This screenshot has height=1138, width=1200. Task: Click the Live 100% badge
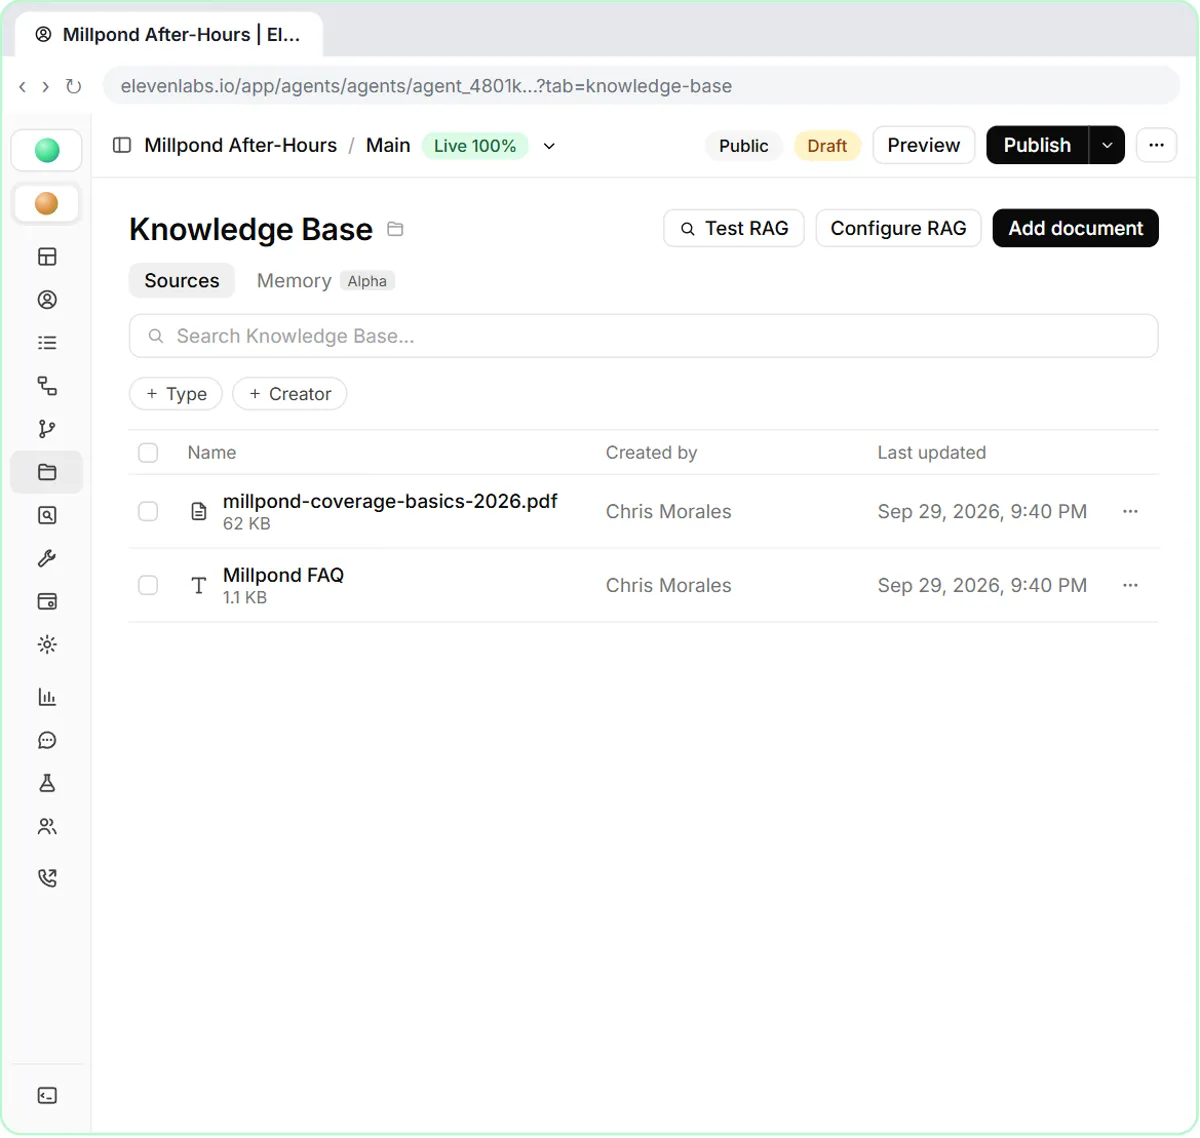(x=475, y=146)
